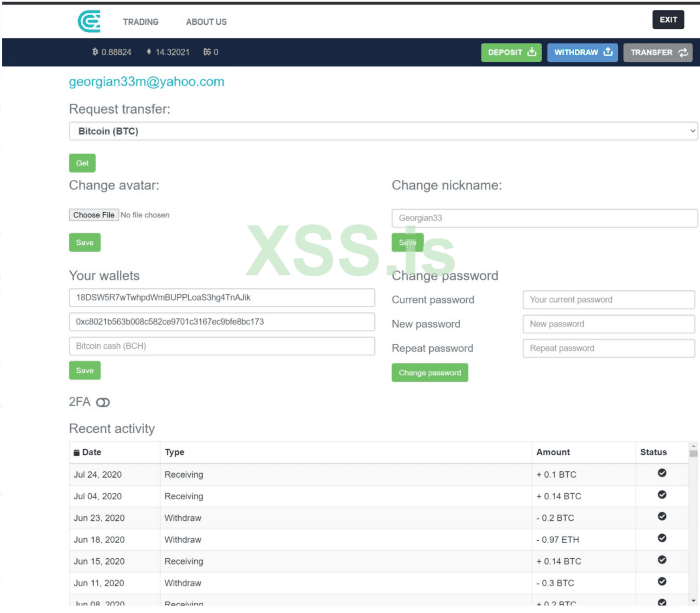Click Save under Change nickname
The width and height of the screenshot is (700, 613).
click(407, 242)
